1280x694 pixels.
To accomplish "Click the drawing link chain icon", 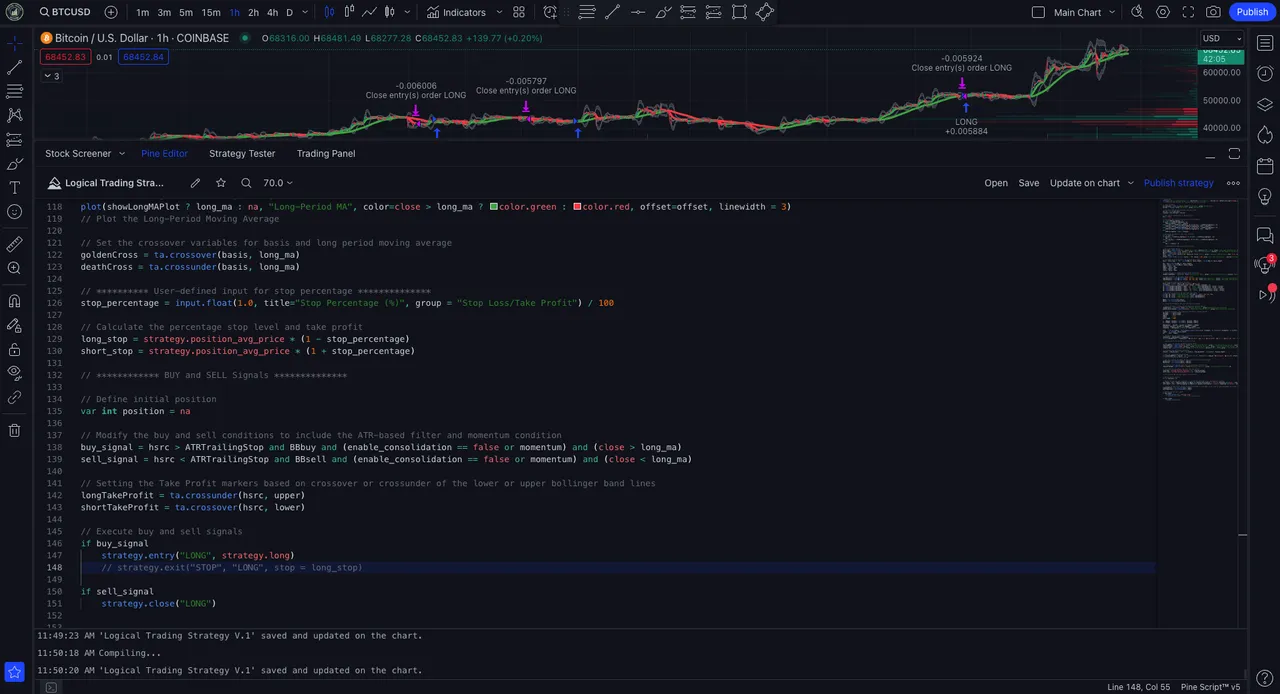I will [14, 397].
